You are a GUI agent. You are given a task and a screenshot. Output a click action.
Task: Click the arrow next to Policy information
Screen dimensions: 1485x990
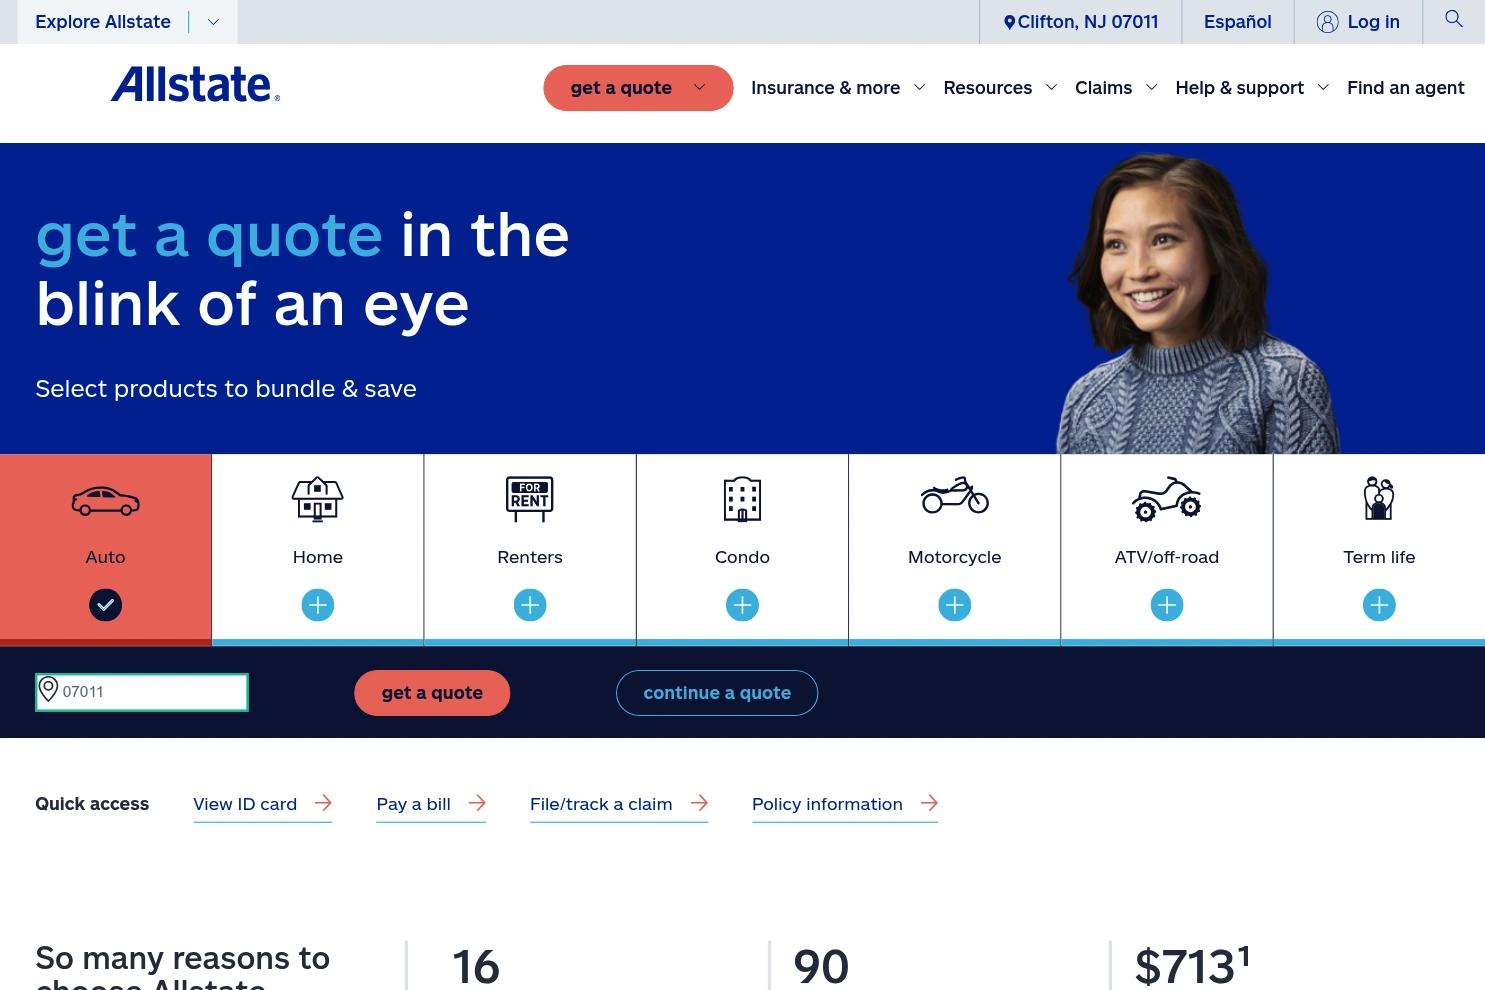(x=929, y=802)
